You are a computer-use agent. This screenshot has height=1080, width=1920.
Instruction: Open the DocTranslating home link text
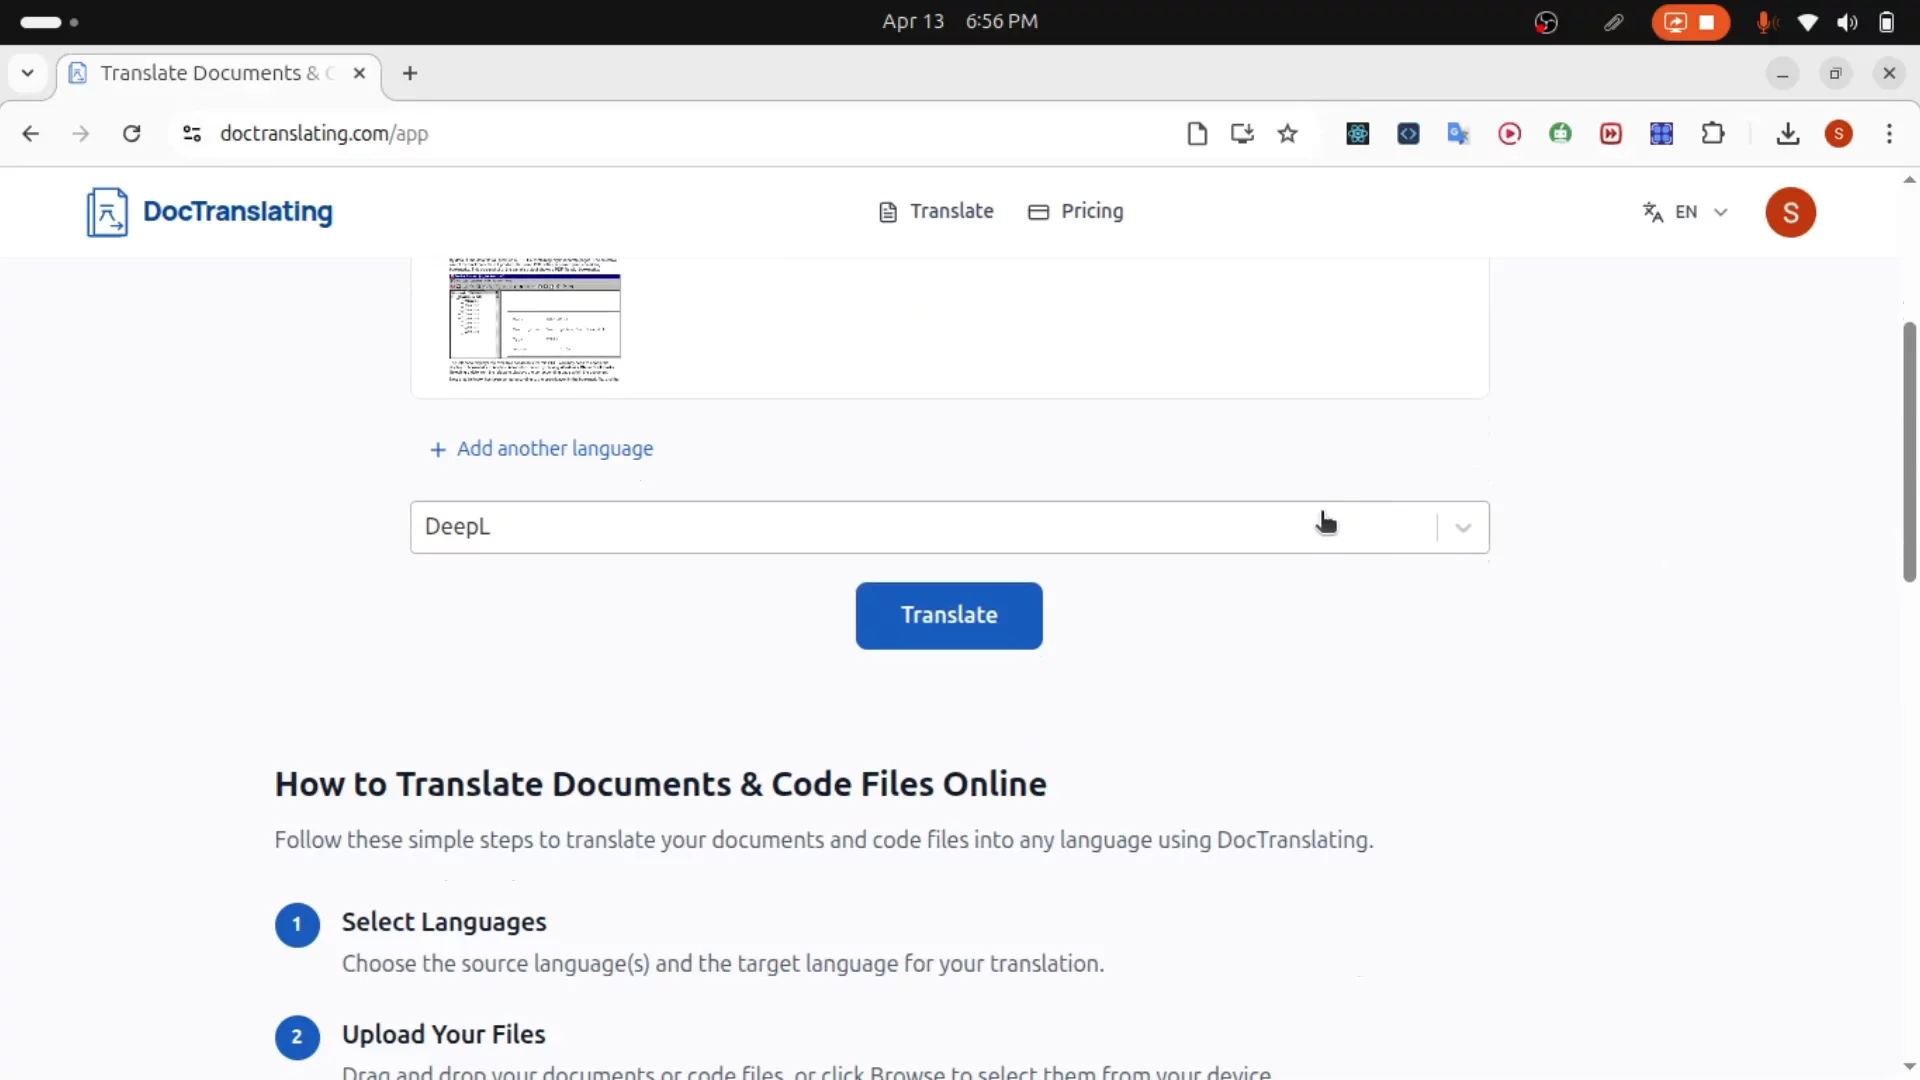pyautogui.click(x=238, y=212)
